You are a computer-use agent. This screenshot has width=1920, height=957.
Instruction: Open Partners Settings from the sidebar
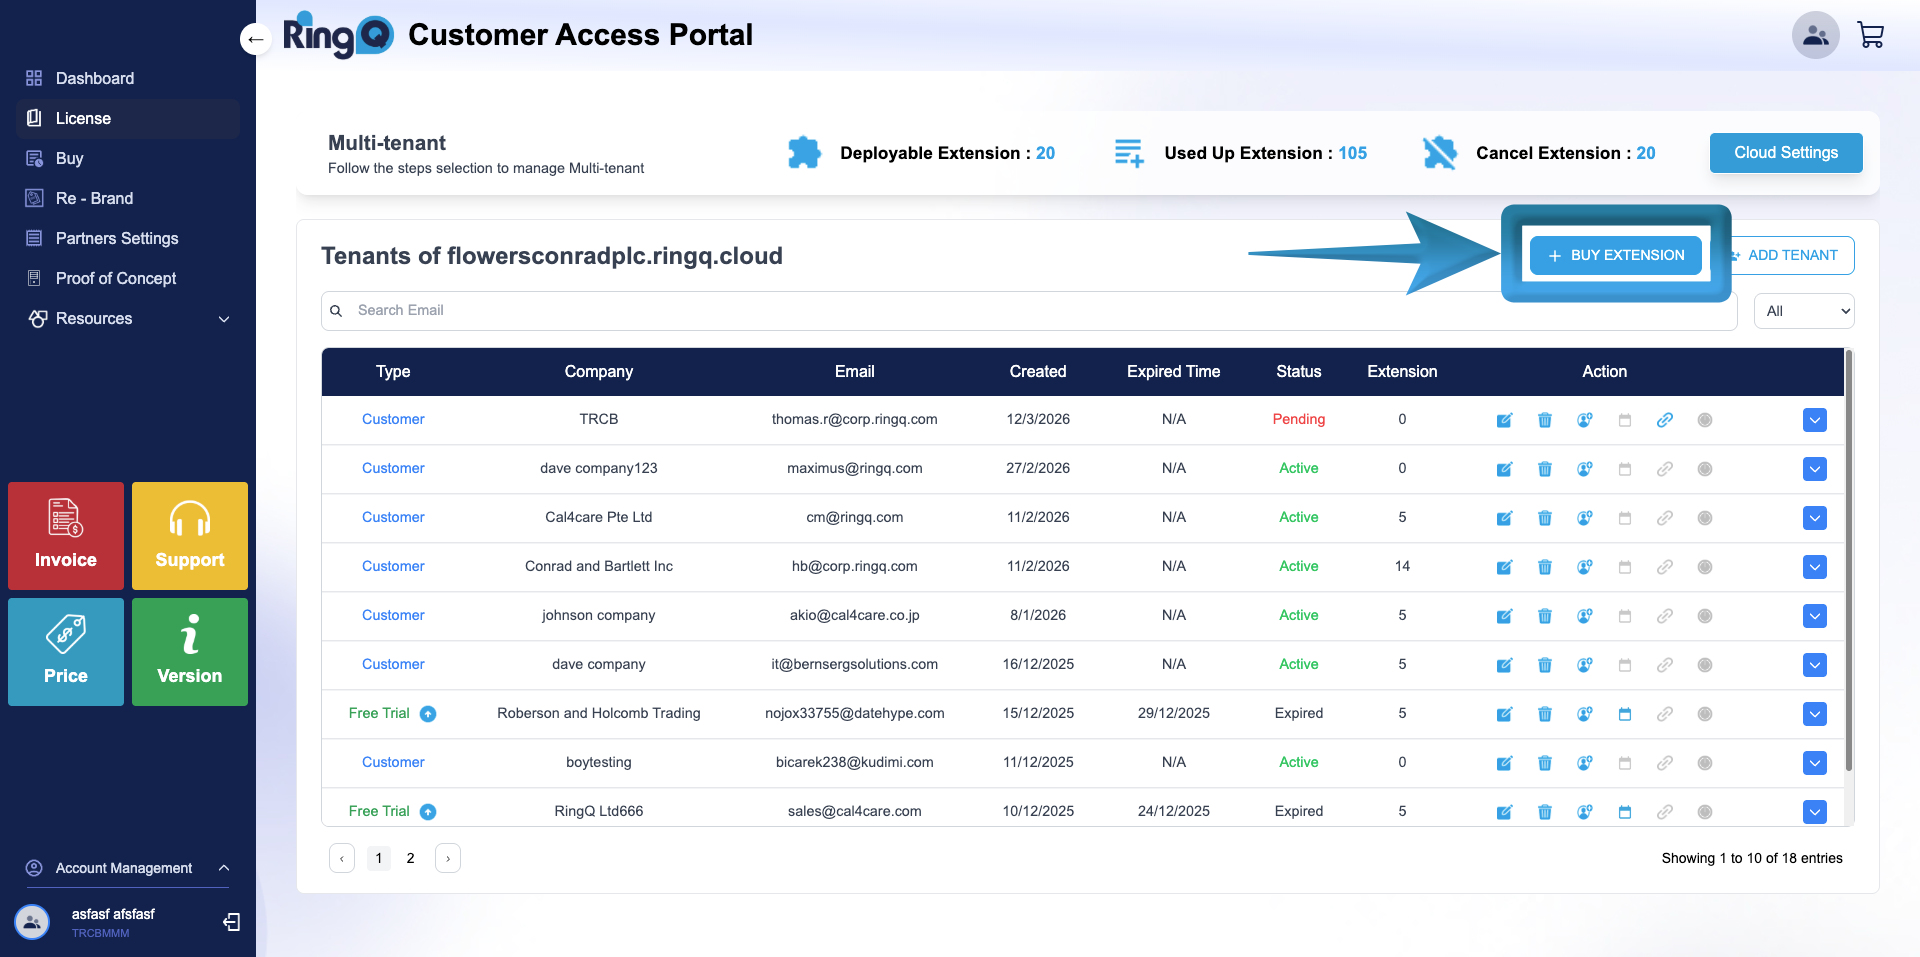point(116,238)
